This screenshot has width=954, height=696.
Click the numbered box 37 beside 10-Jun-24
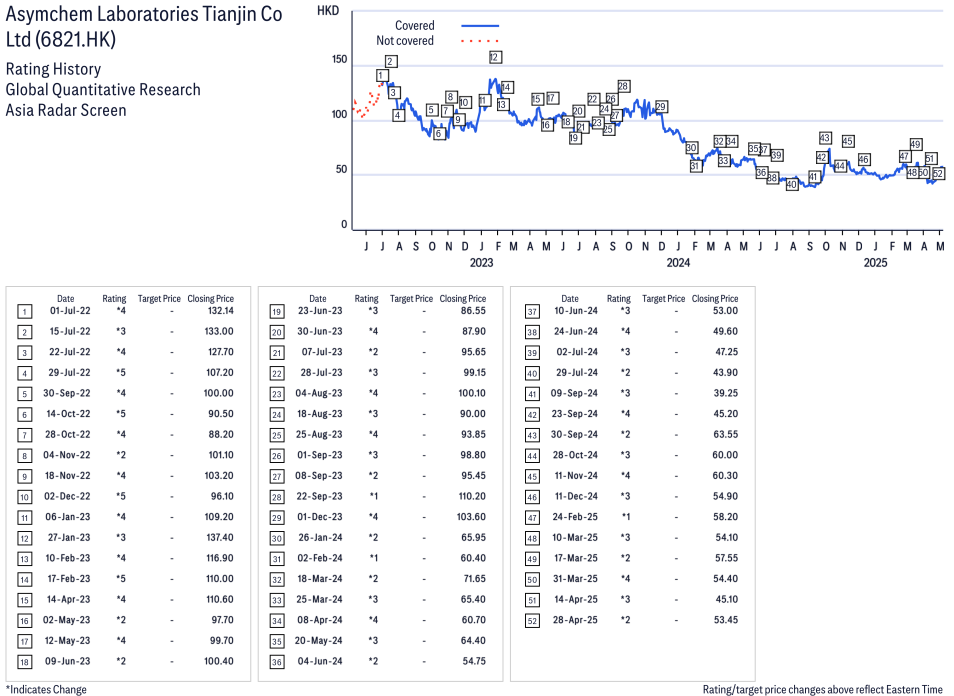tap(532, 312)
